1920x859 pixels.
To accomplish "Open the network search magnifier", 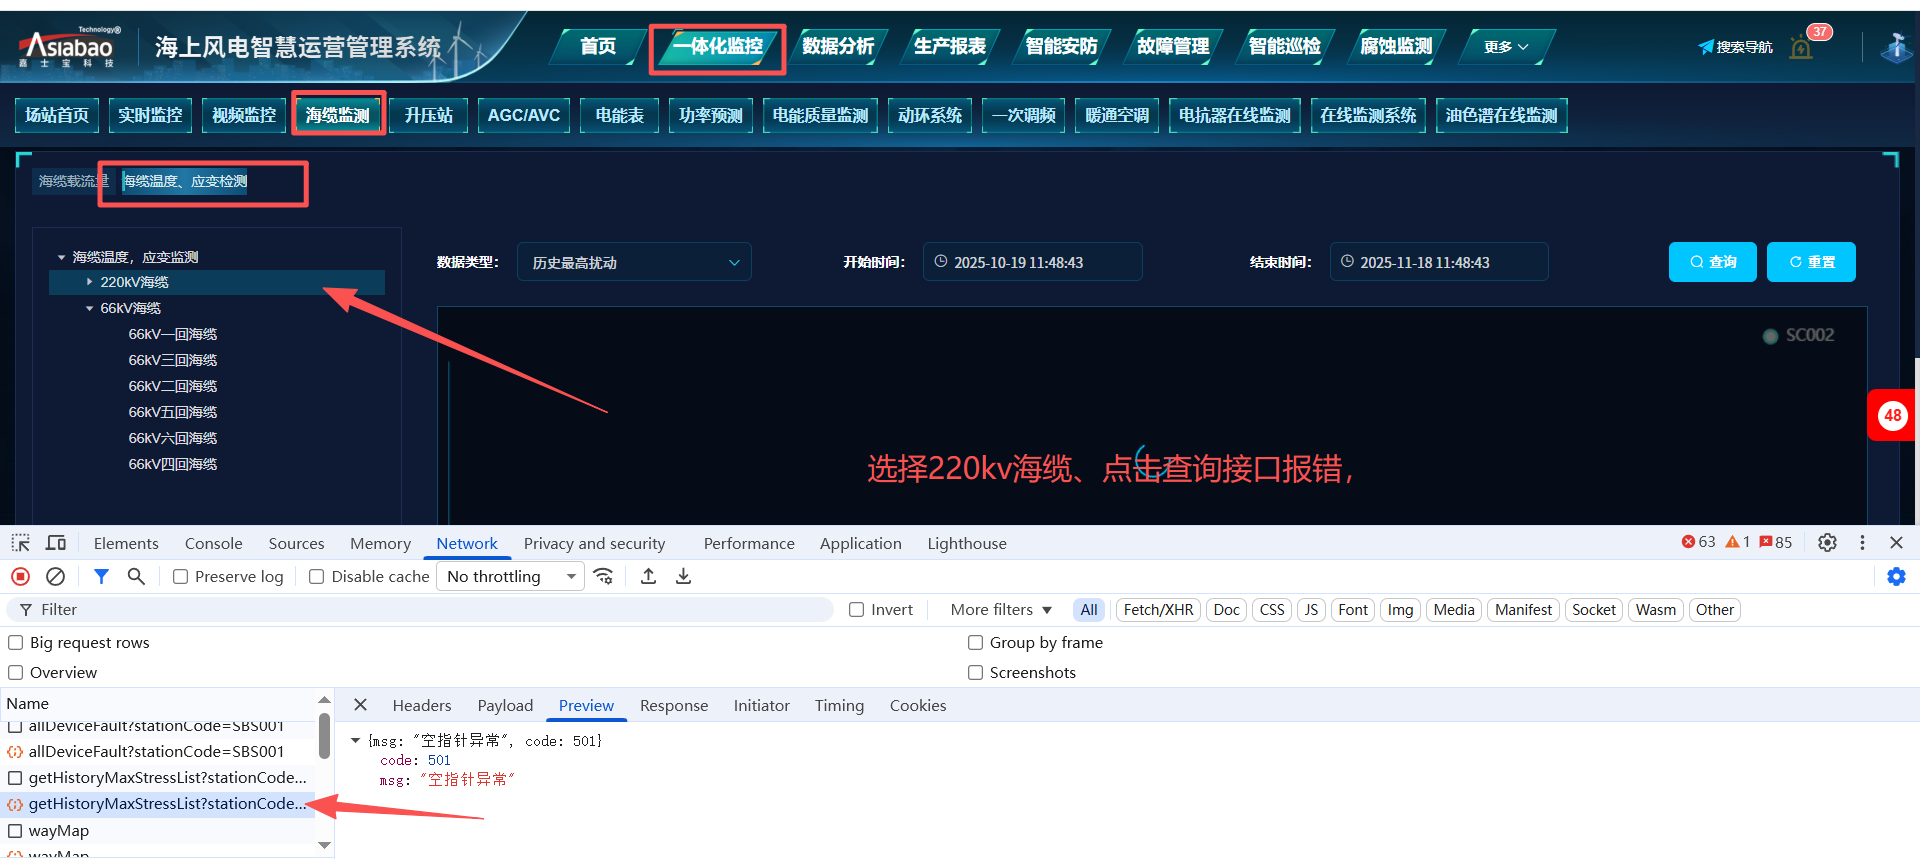I will [x=136, y=576].
